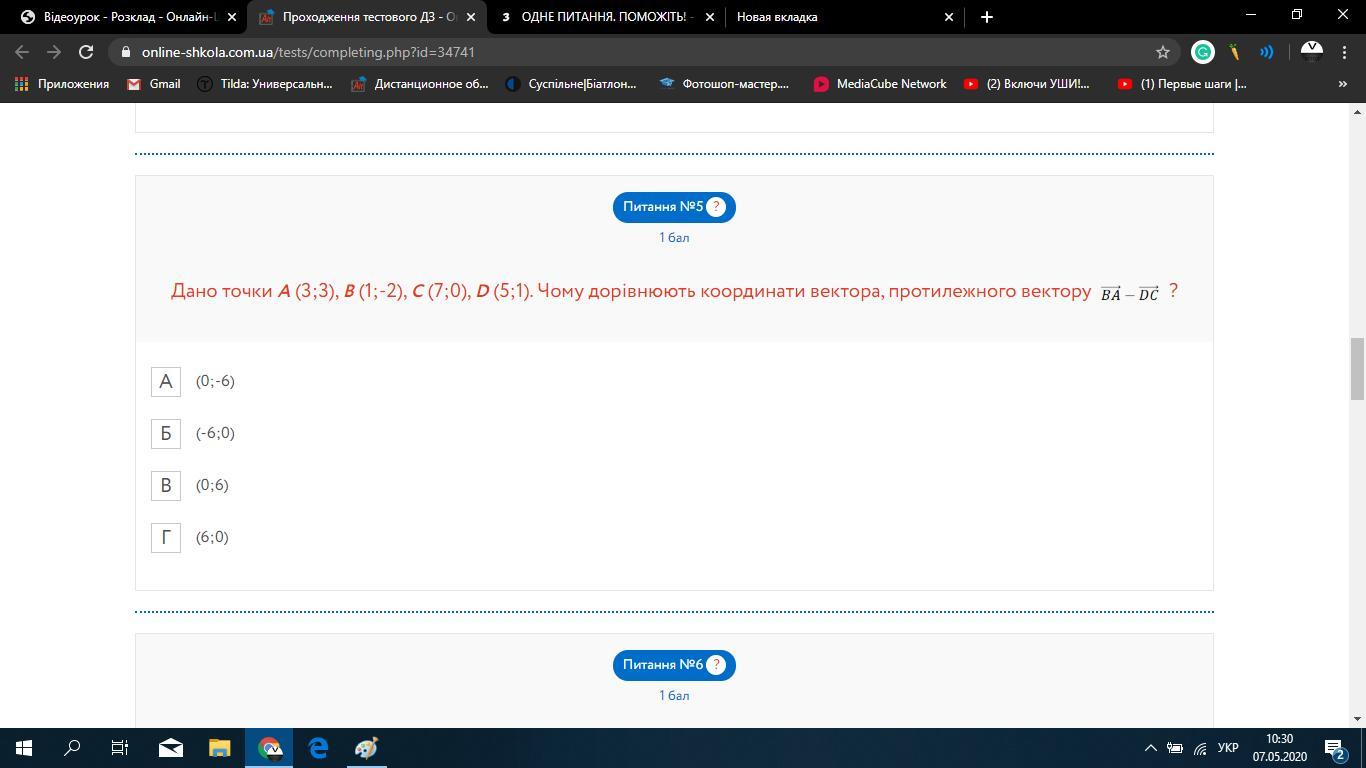Click the address bar URL field

645,52
